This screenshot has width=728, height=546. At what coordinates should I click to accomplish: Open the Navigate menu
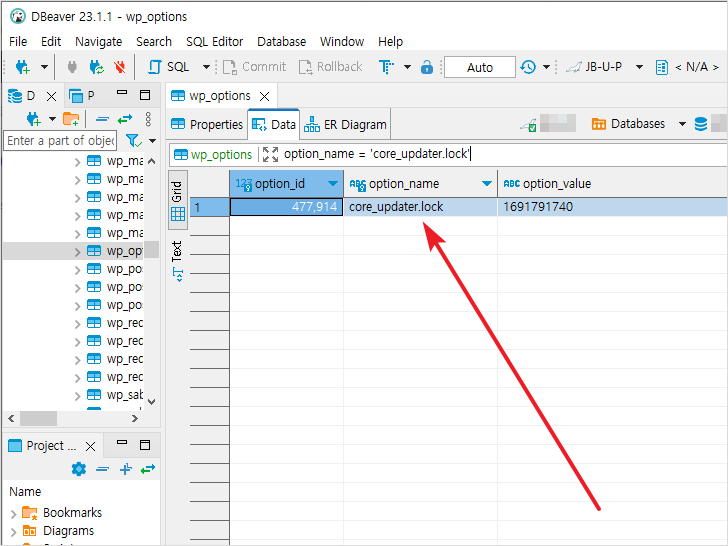click(x=98, y=42)
